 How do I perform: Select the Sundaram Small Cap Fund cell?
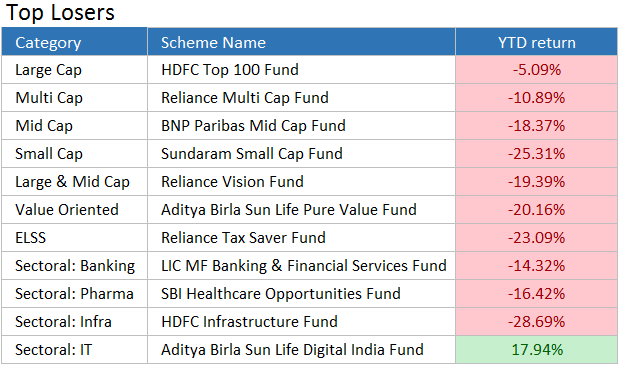pos(301,153)
